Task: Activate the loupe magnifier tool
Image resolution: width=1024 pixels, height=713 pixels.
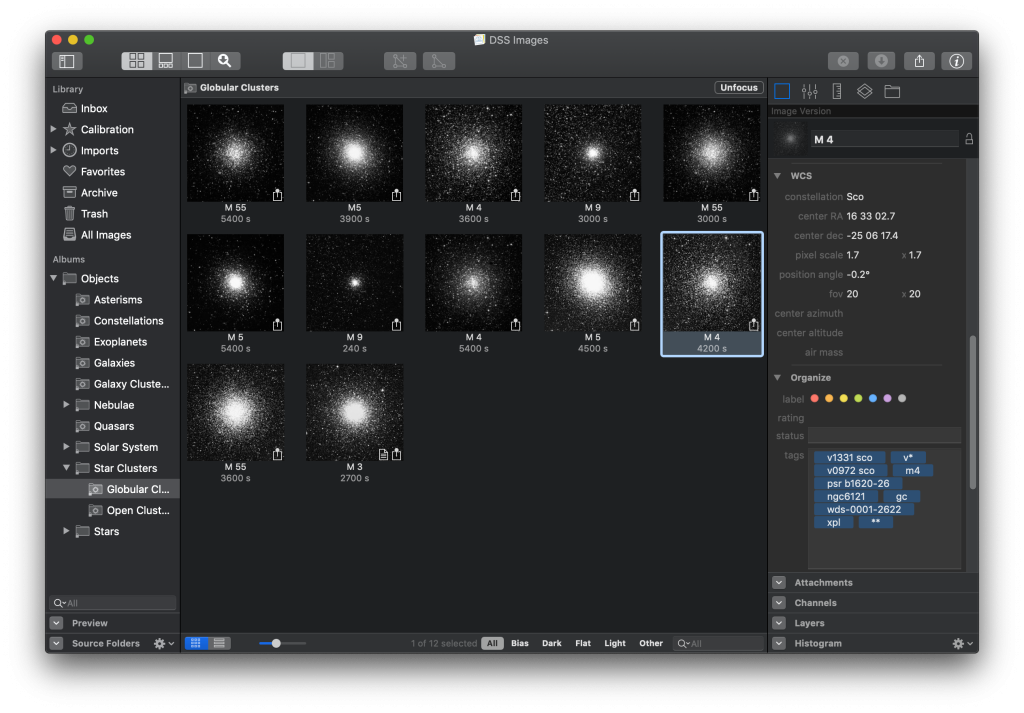Action: [225, 60]
